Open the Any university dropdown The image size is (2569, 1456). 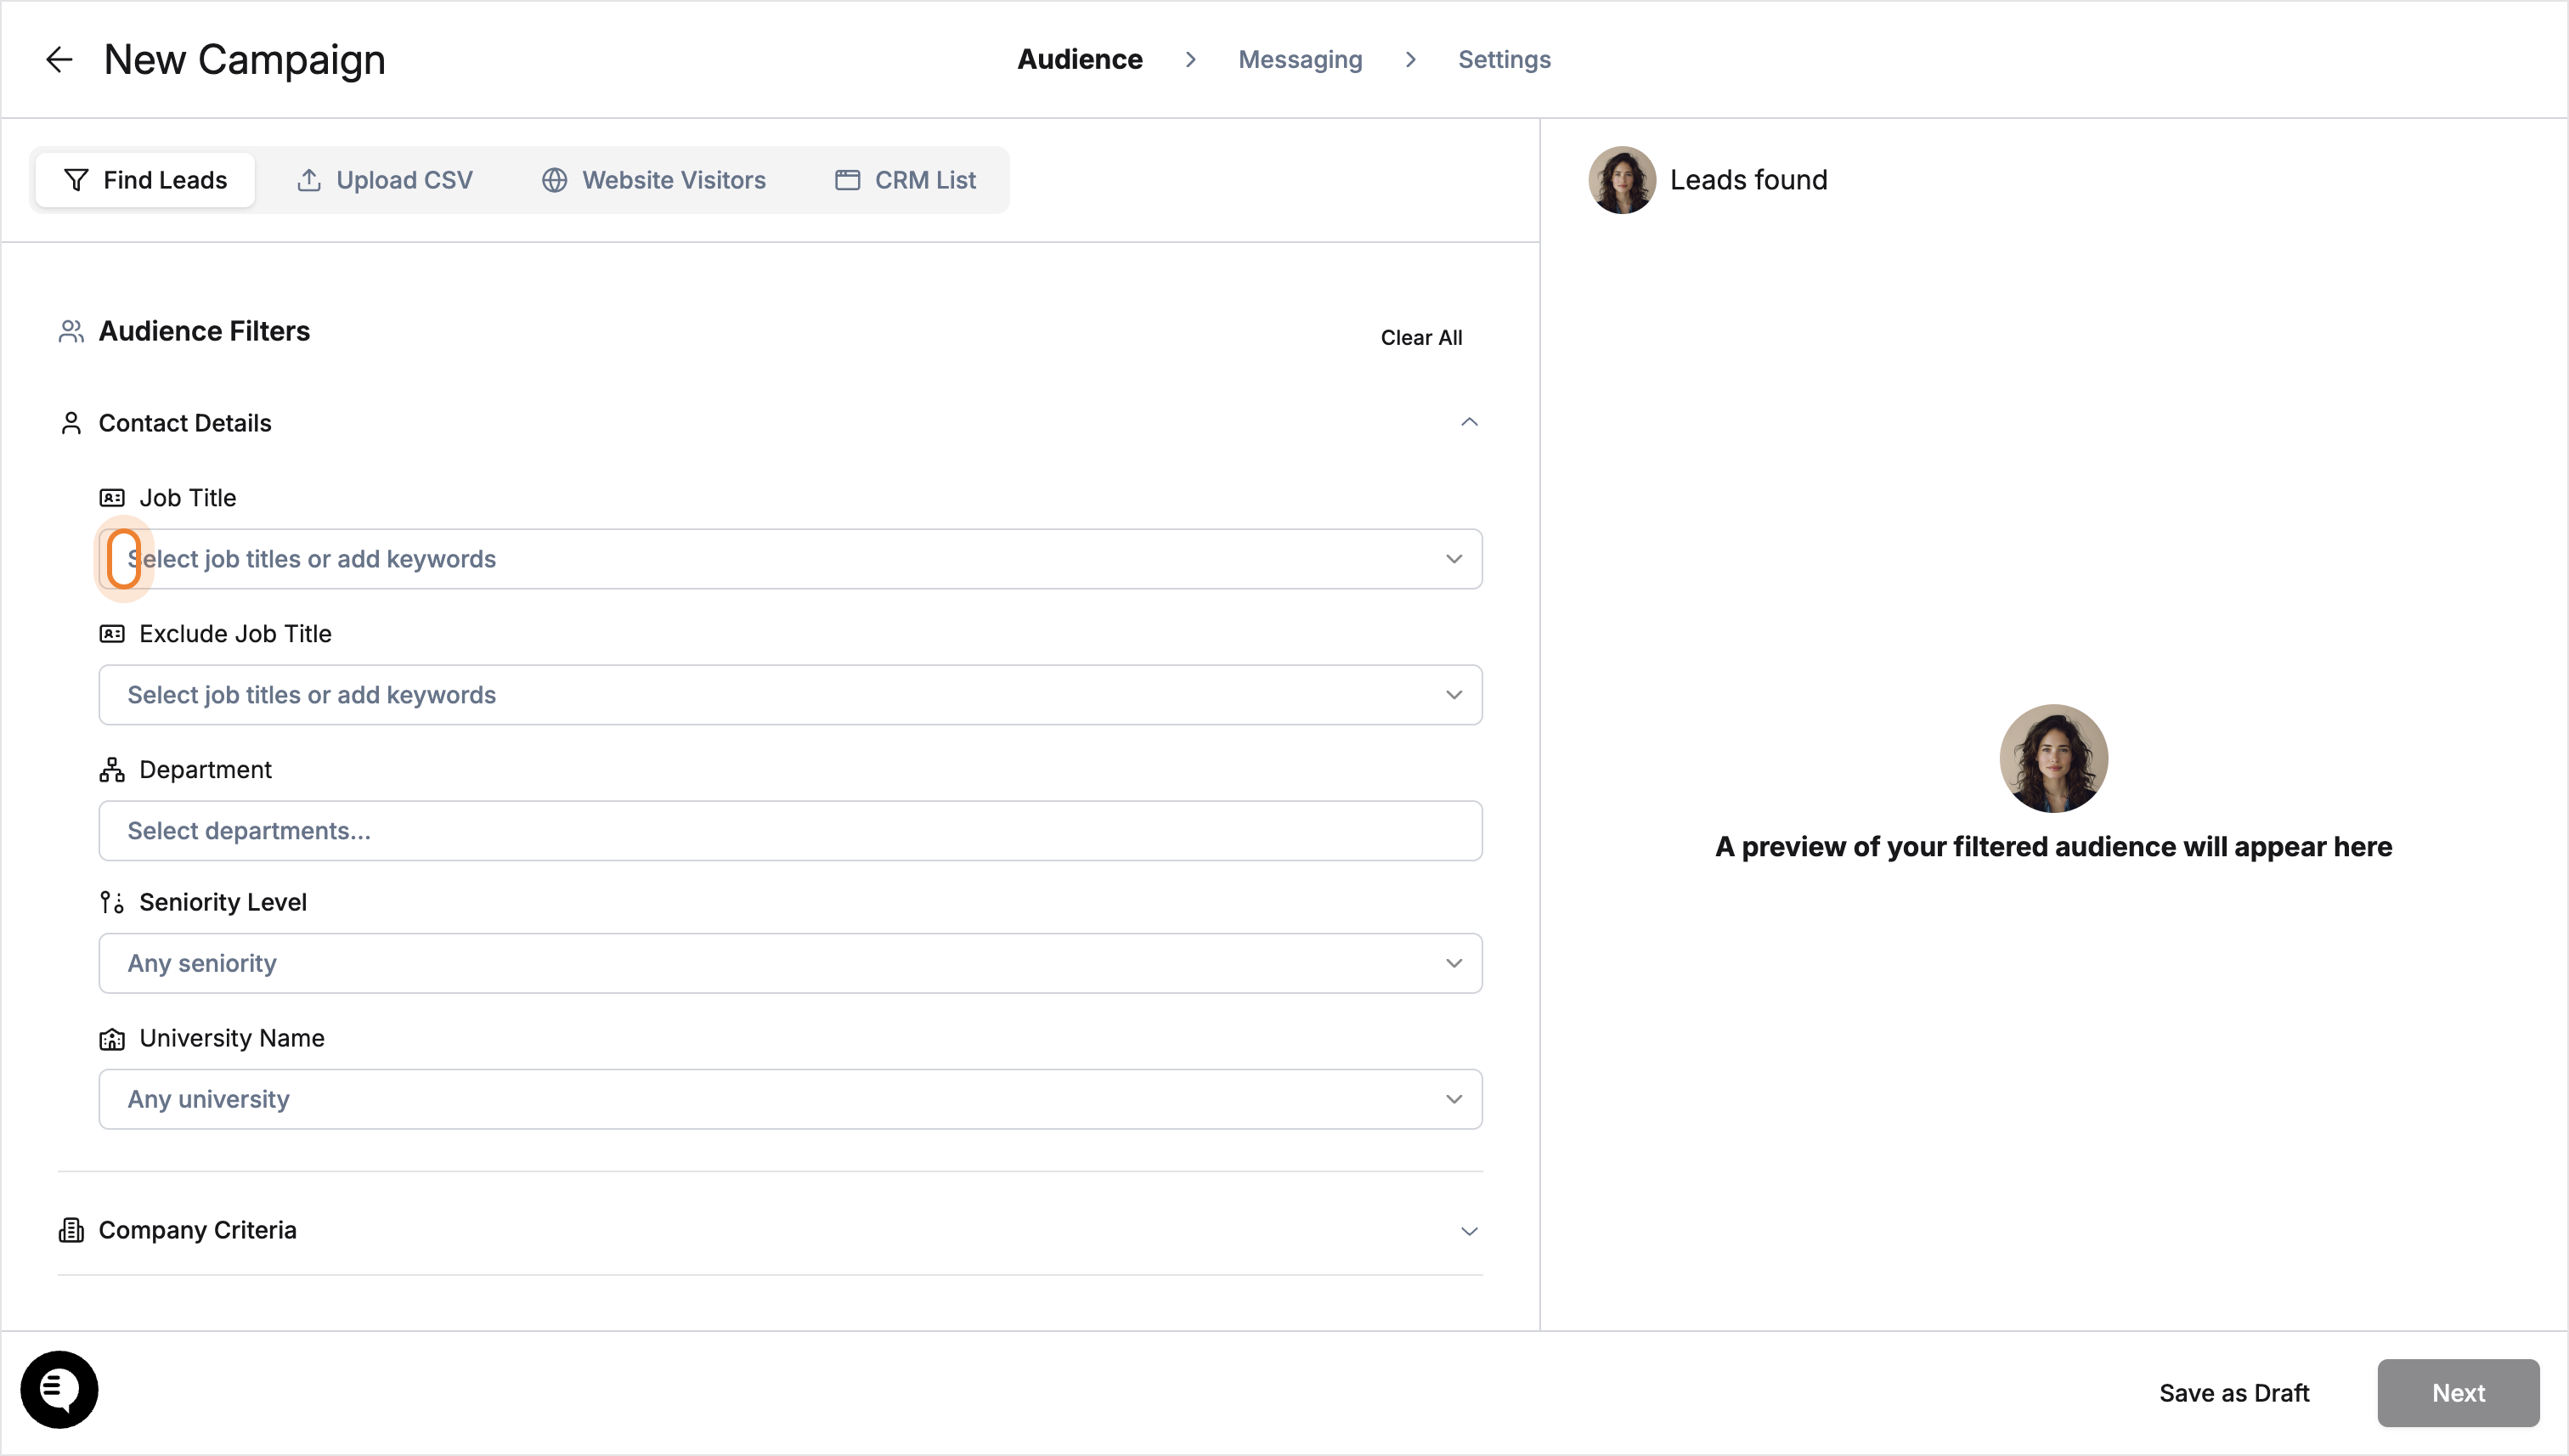pos(790,1099)
